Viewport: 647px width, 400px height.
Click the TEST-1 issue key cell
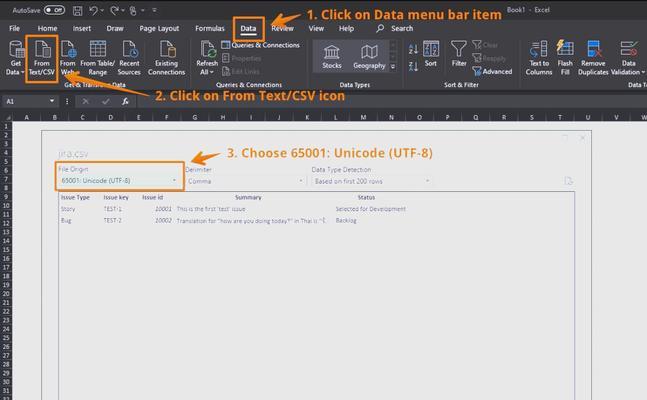113,209
